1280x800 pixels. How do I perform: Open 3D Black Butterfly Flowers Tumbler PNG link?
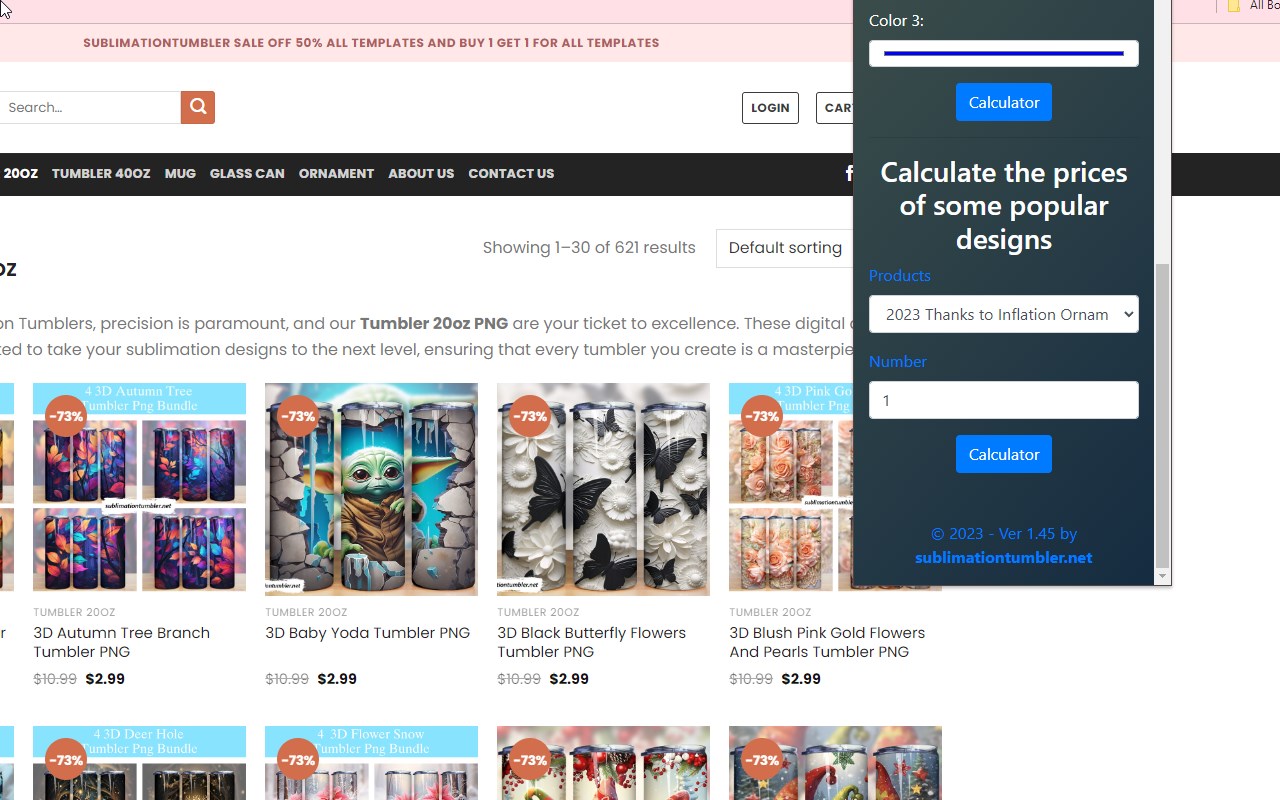tap(591, 642)
